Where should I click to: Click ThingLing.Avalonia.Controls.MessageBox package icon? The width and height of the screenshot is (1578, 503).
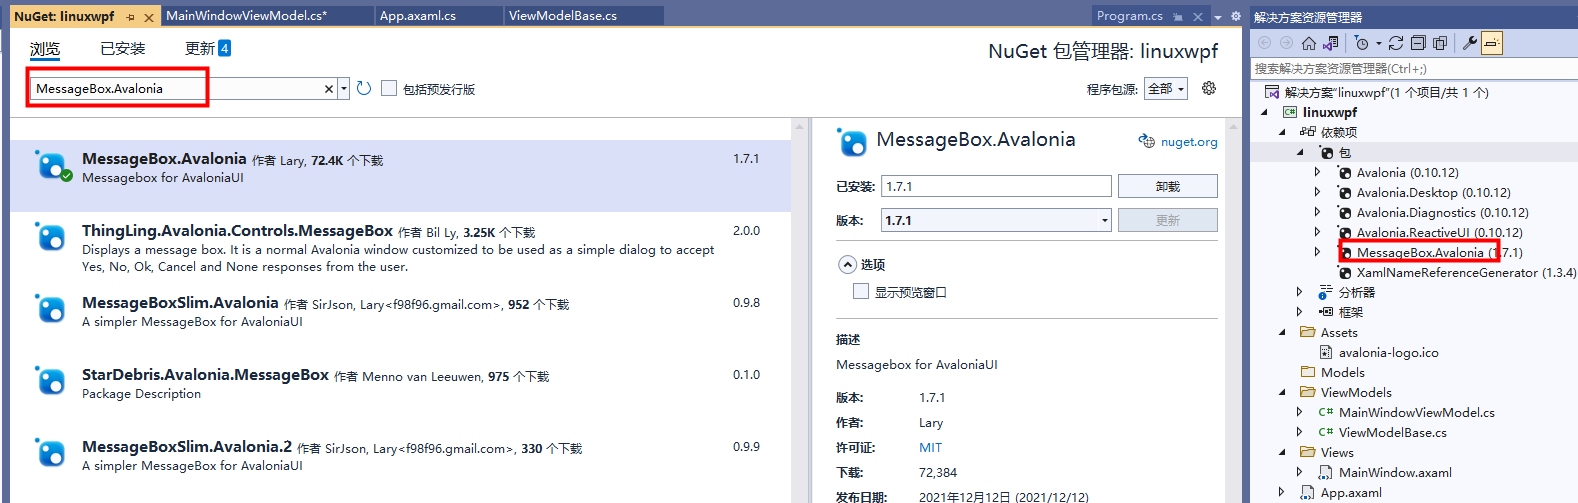click(51, 237)
